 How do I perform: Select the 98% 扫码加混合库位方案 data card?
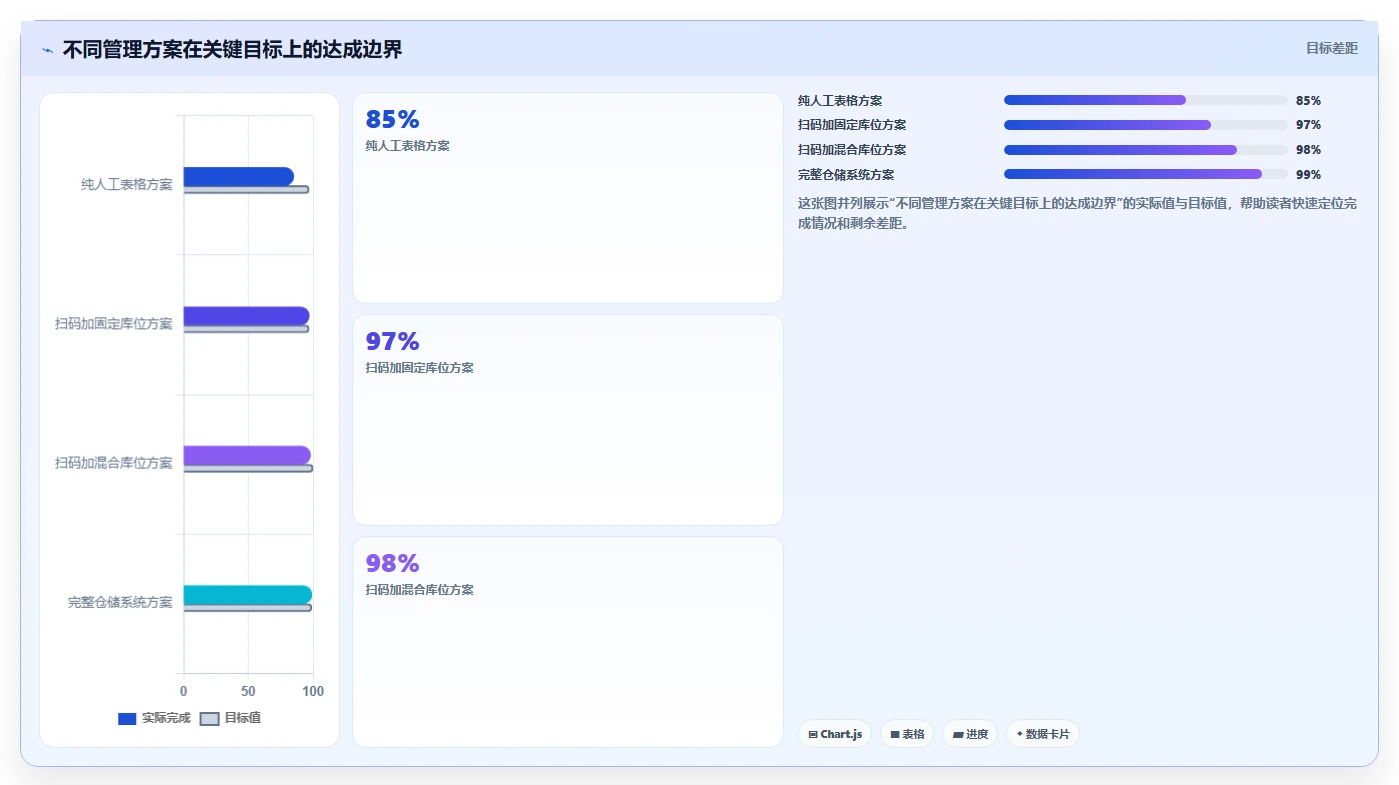pos(568,642)
